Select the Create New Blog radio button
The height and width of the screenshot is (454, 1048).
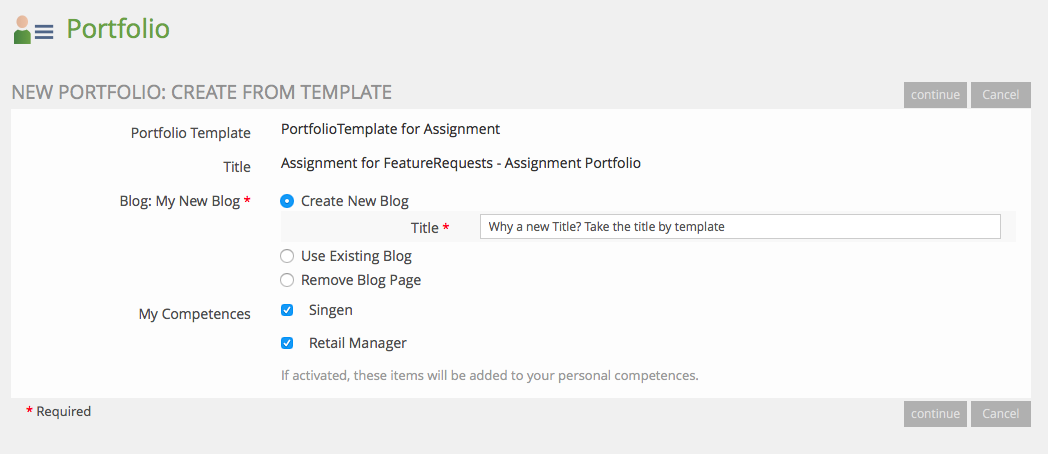287,201
